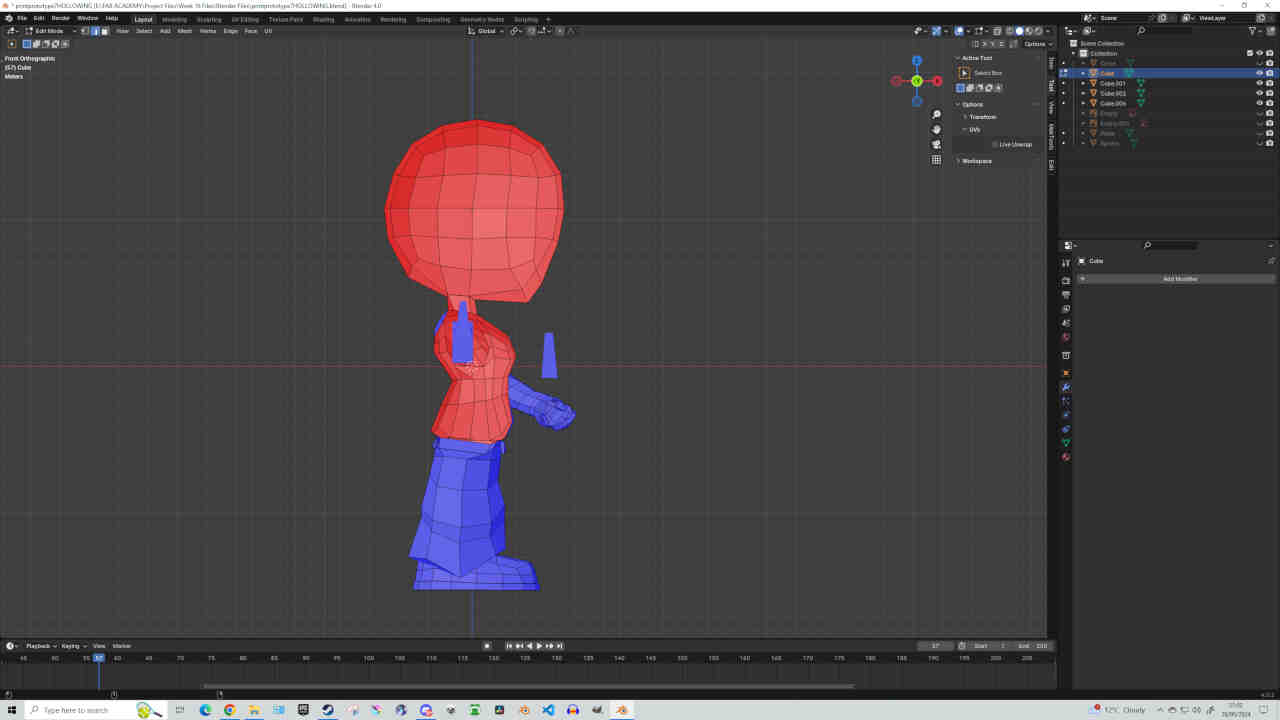Image resolution: width=1280 pixels, height=720 pixels.
Task: Click the Add Modifier button
Action: click(x=1180, y=279)
